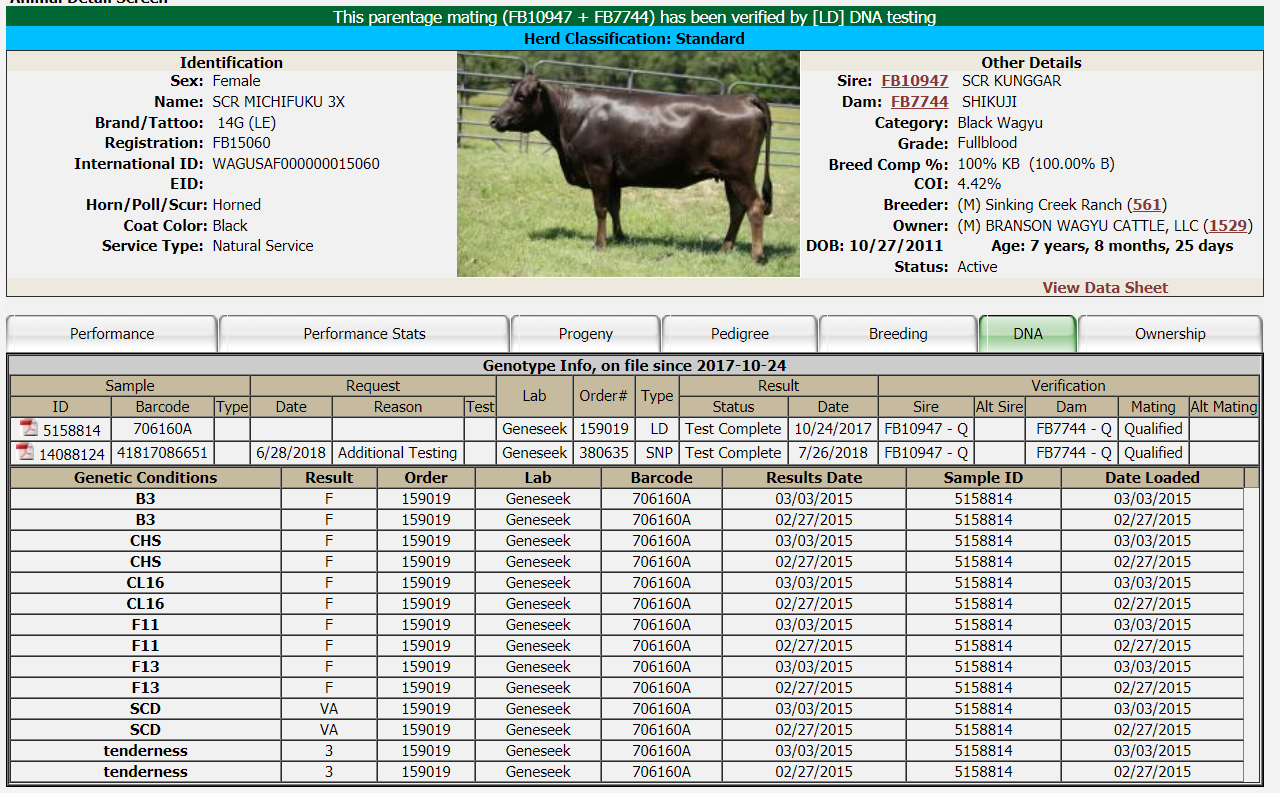The width and height of the screenshot is (1280, 793).
Task: Open the Breeding tab
Action: (898, 334)
